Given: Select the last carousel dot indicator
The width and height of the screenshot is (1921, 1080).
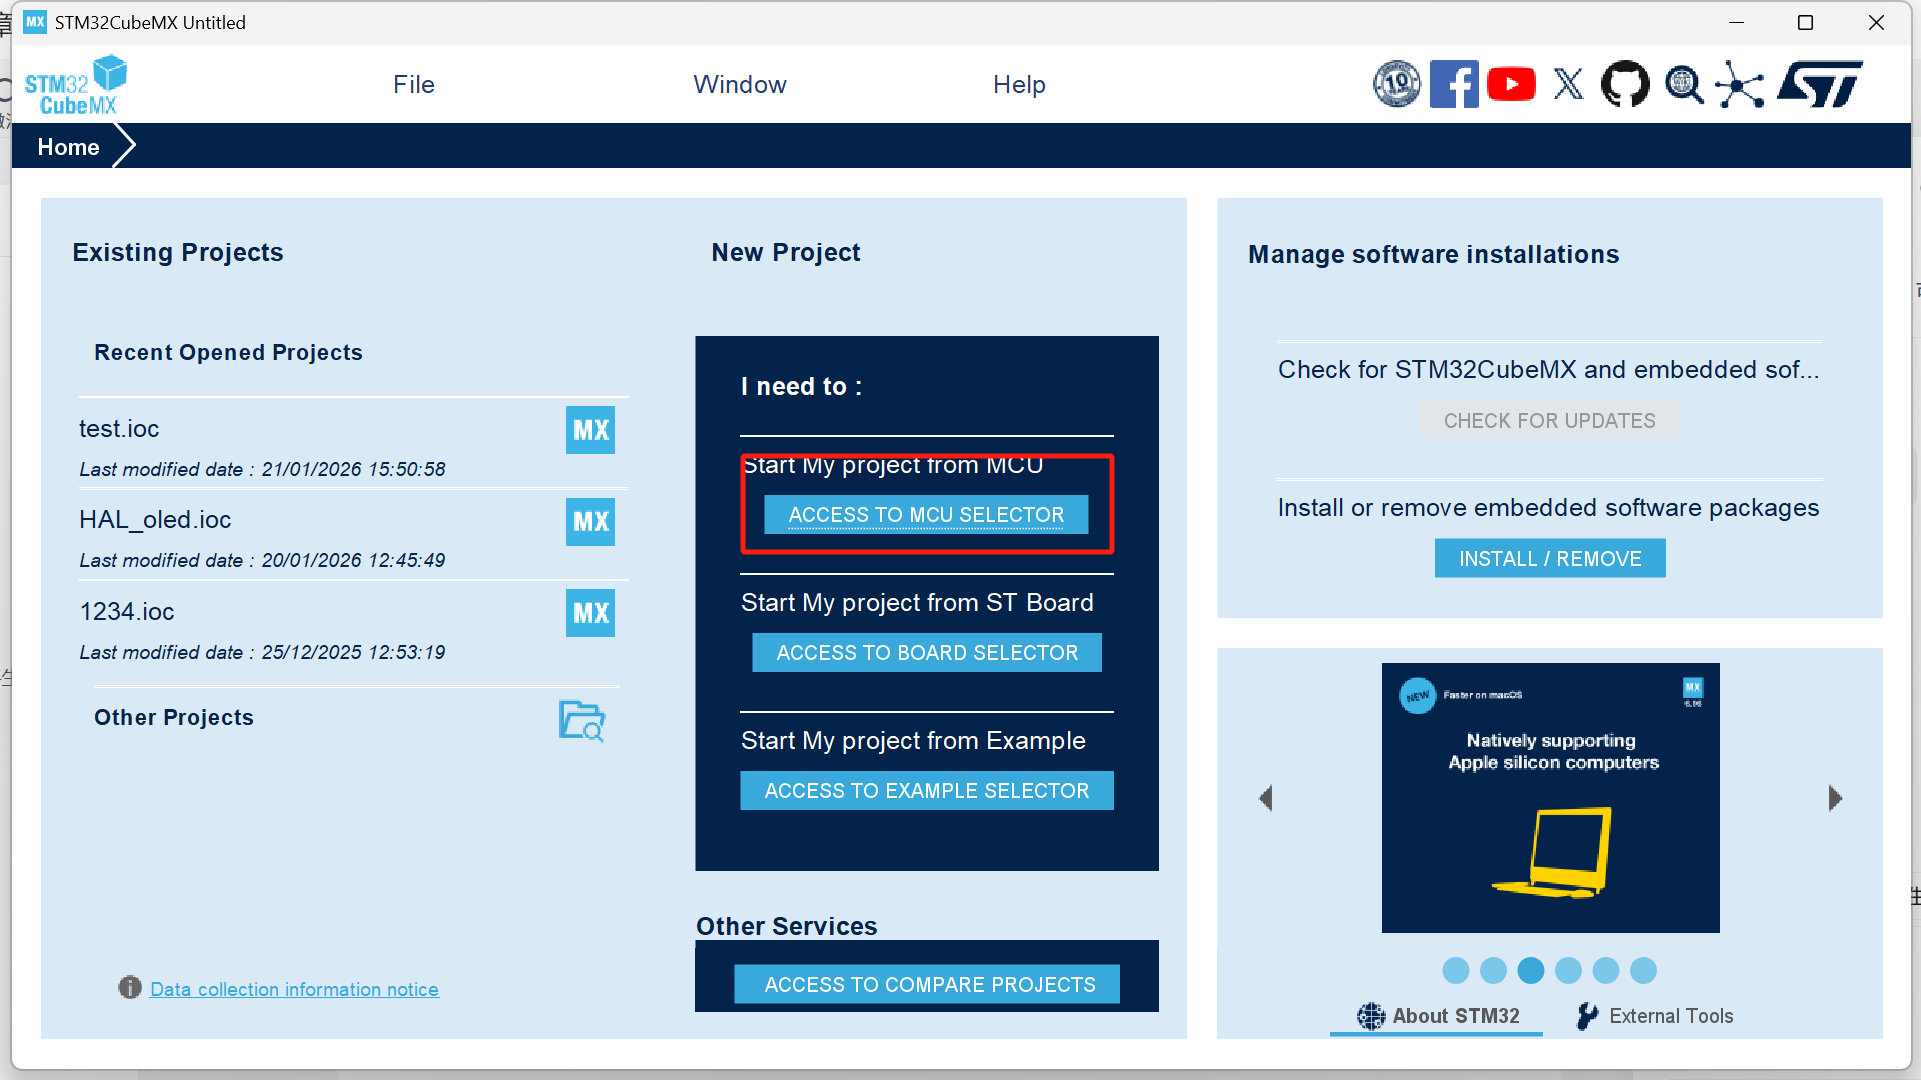Looking at the screenshot, I should pyautogui.click(x=1643, y=970).
